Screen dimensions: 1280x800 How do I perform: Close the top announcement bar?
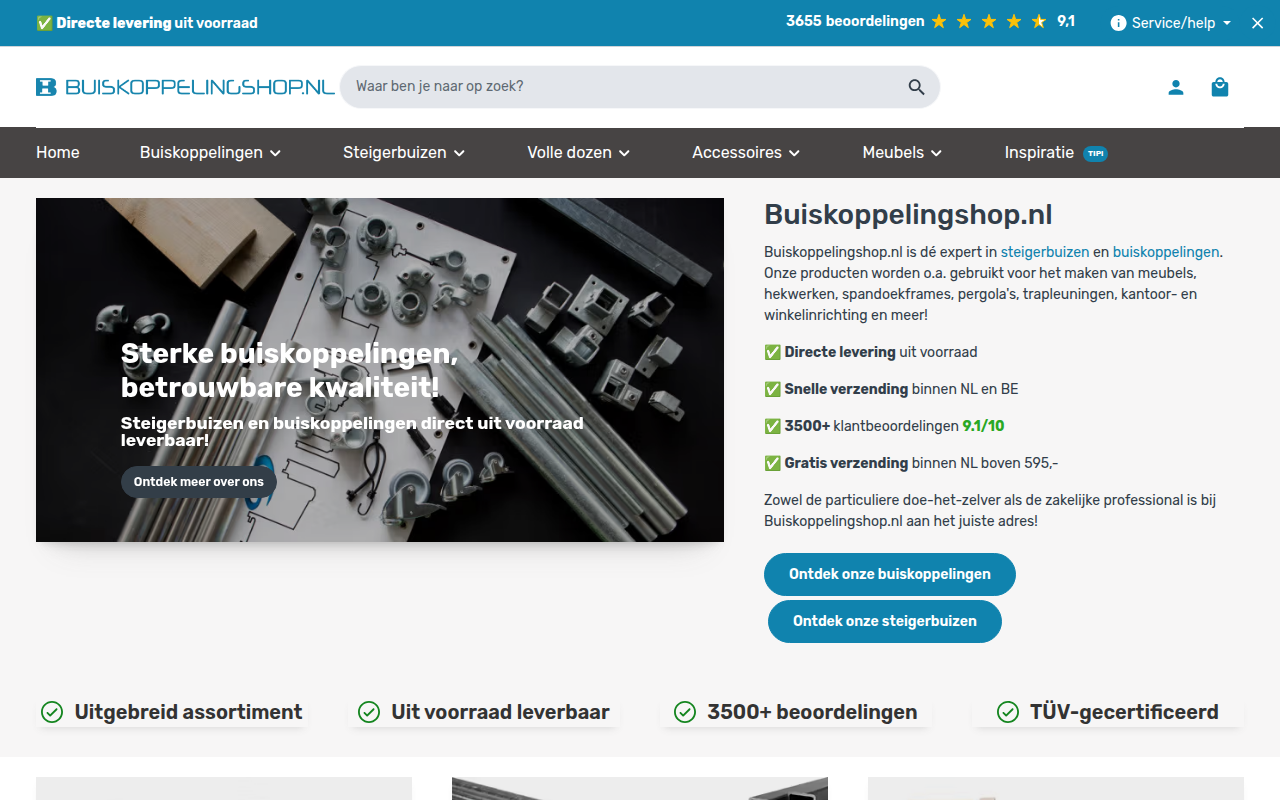coord(1258,23)
